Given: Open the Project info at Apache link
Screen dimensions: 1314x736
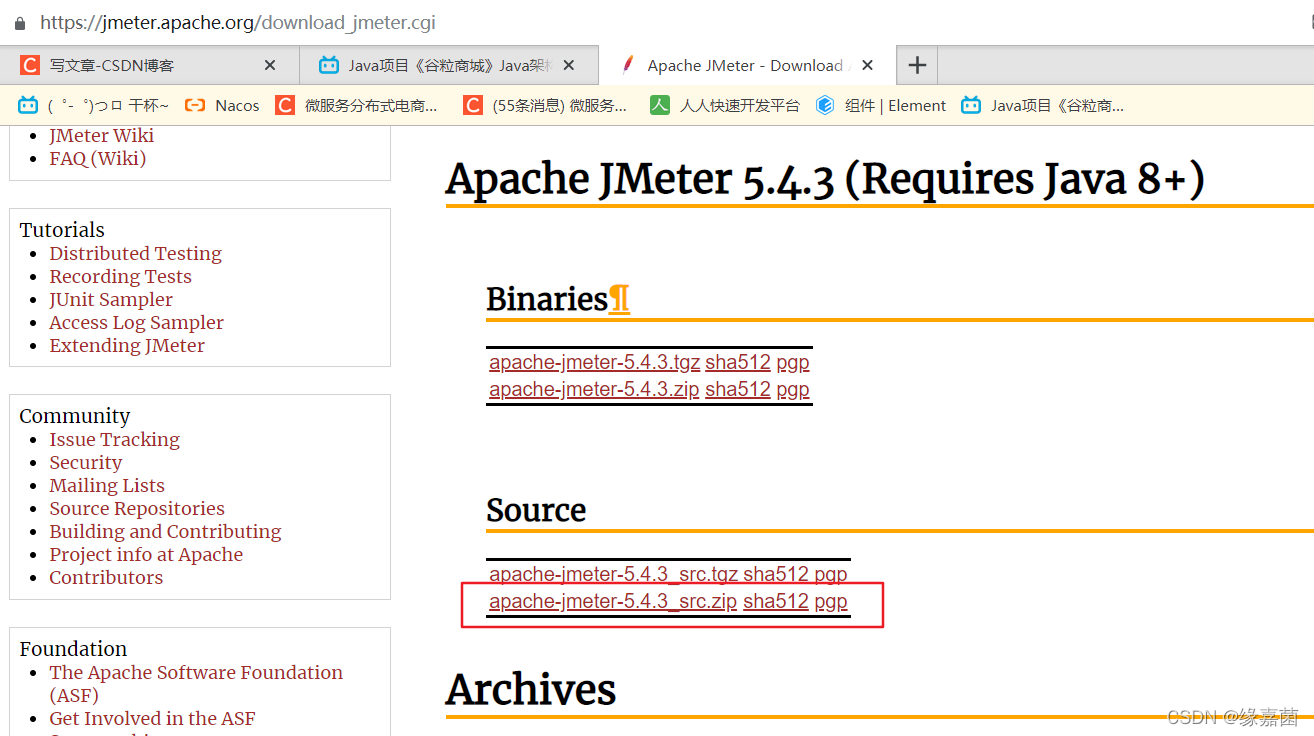Looking at the screenshot, I should click(146, 554).
